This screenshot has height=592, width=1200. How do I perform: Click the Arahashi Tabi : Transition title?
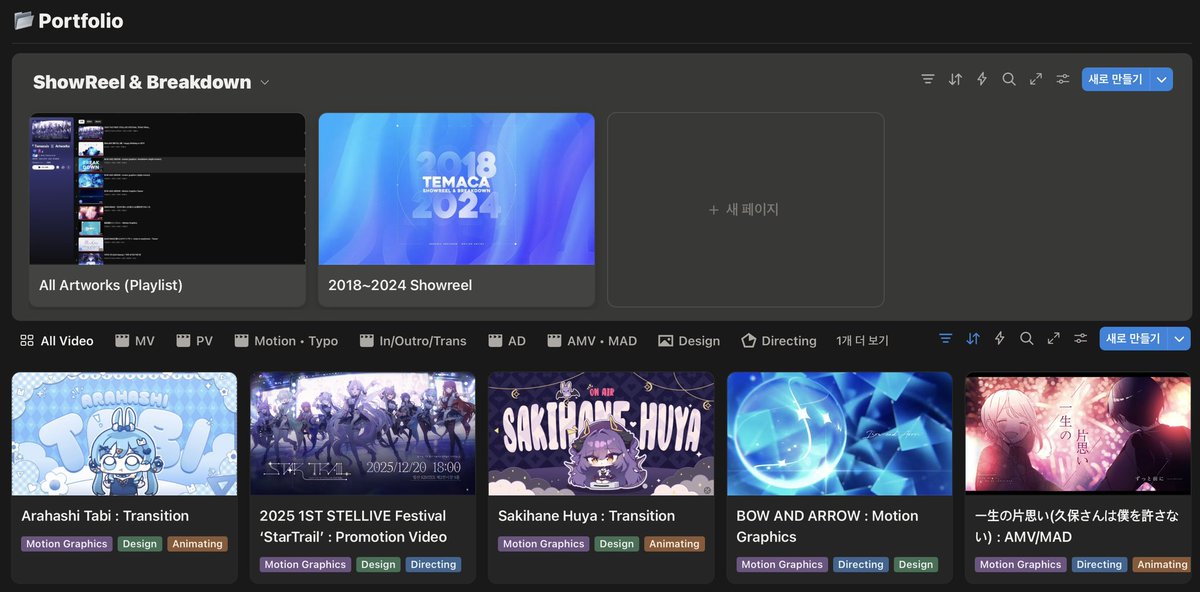105,516
